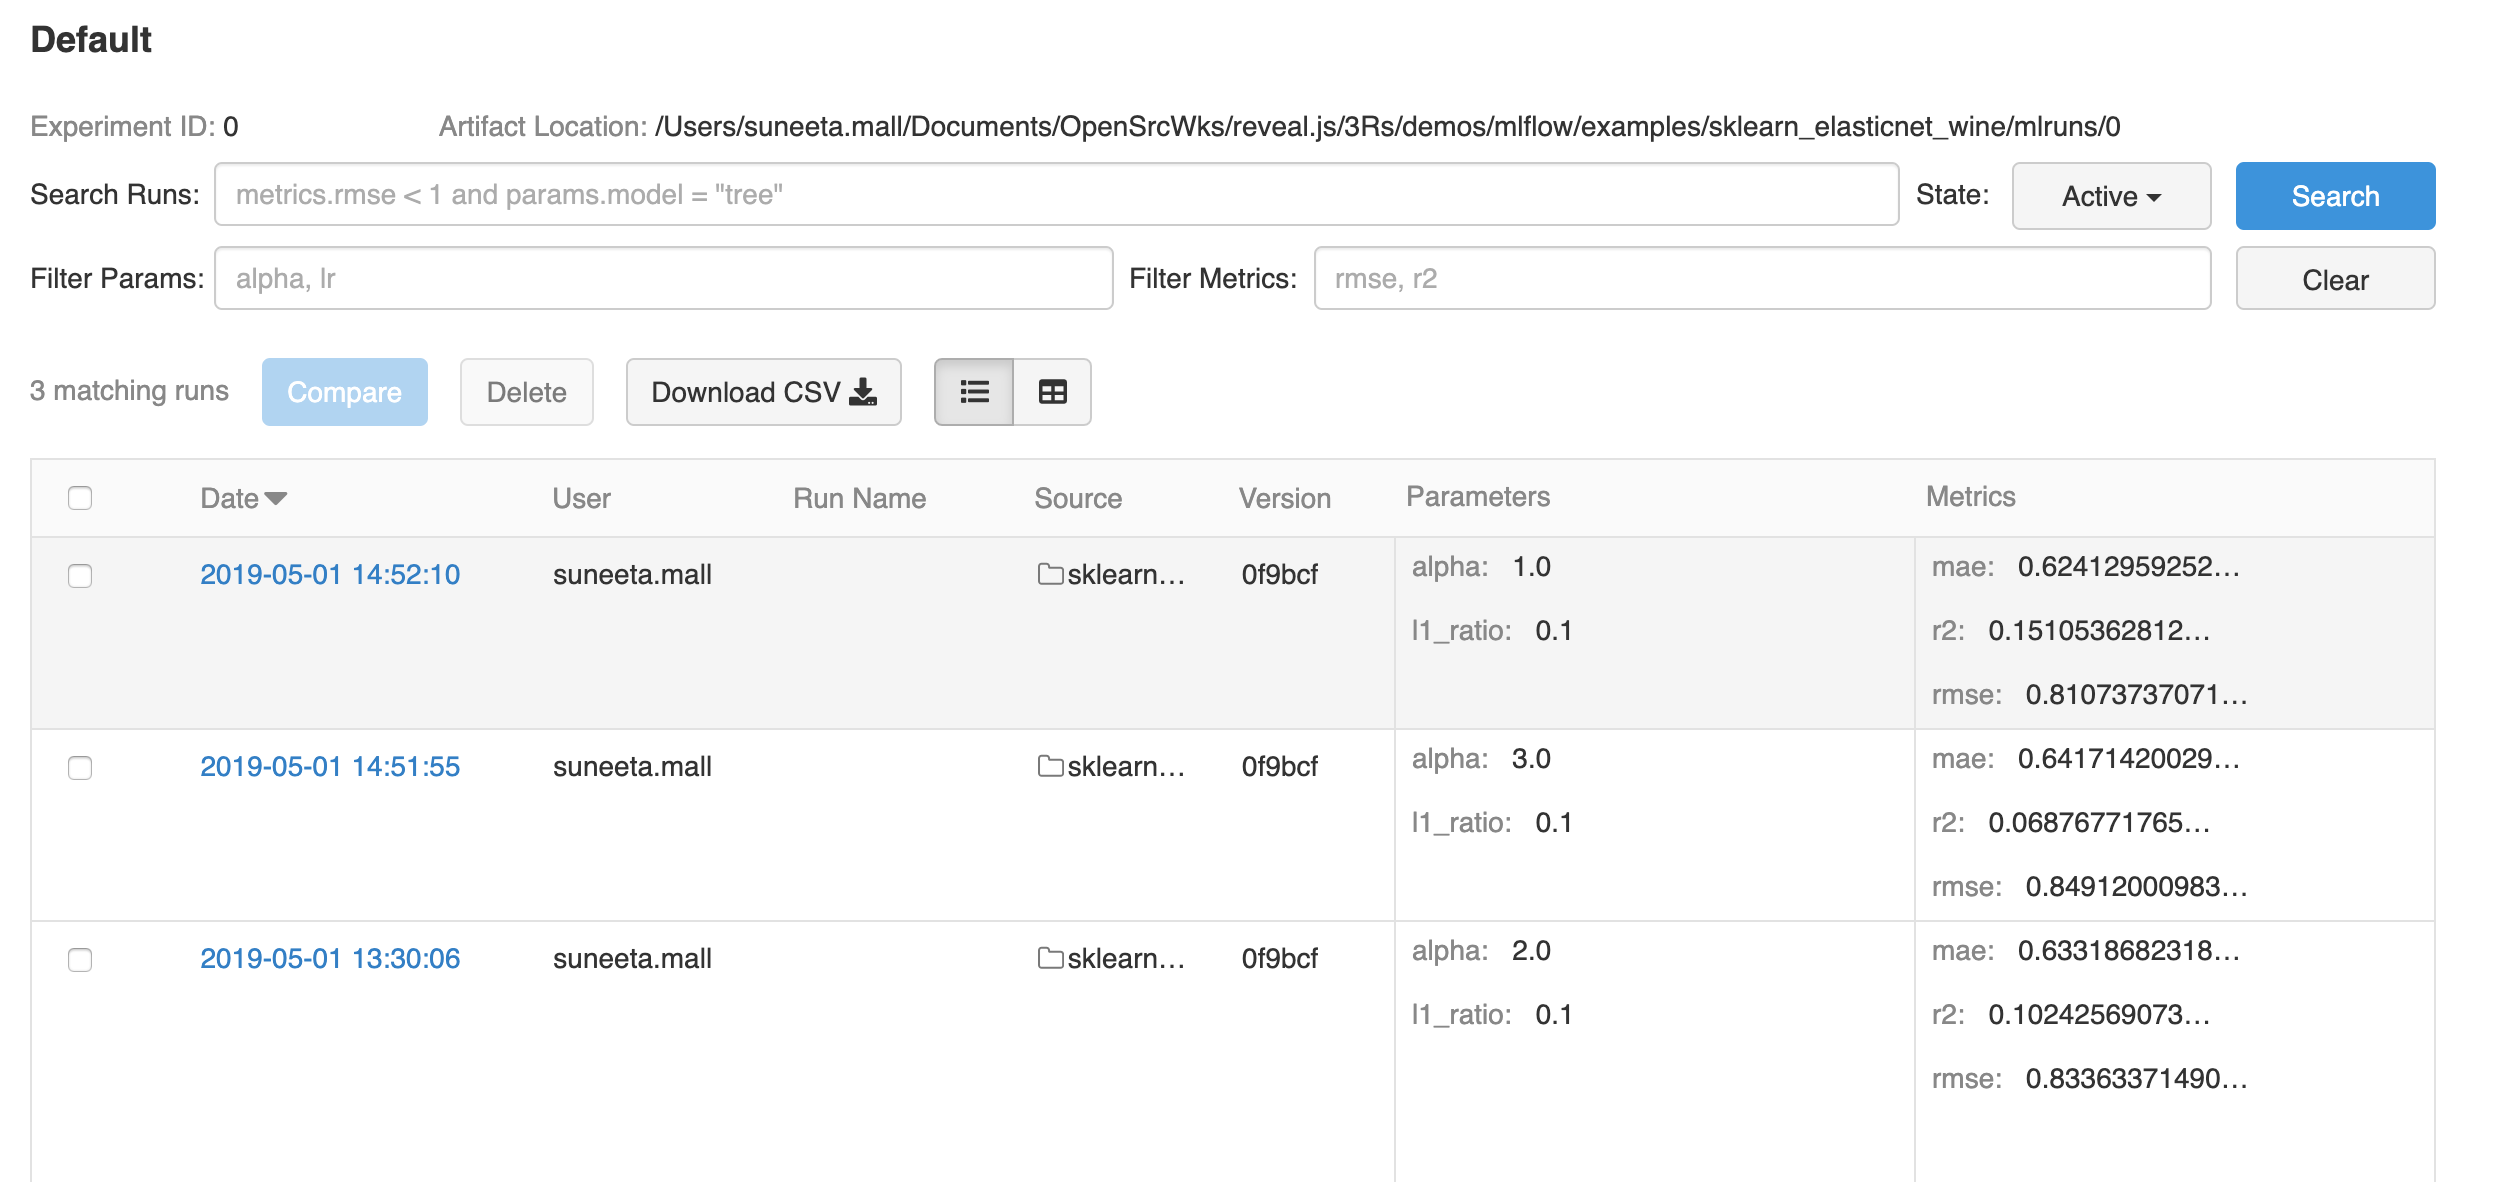Click the sort descending arrow on Date
The image size is (2496, 1182).
click(x=277, y=496)
